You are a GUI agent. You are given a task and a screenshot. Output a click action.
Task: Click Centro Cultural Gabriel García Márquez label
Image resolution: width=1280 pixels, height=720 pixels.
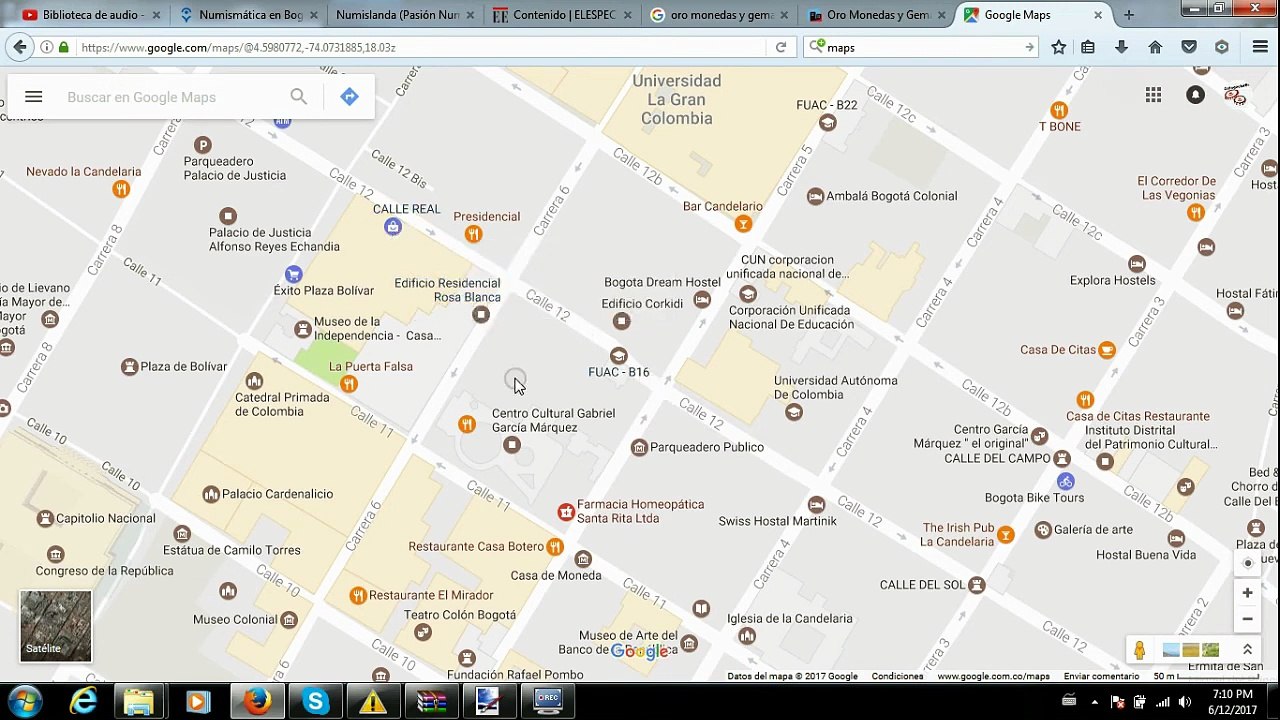(x=553, y=420)
